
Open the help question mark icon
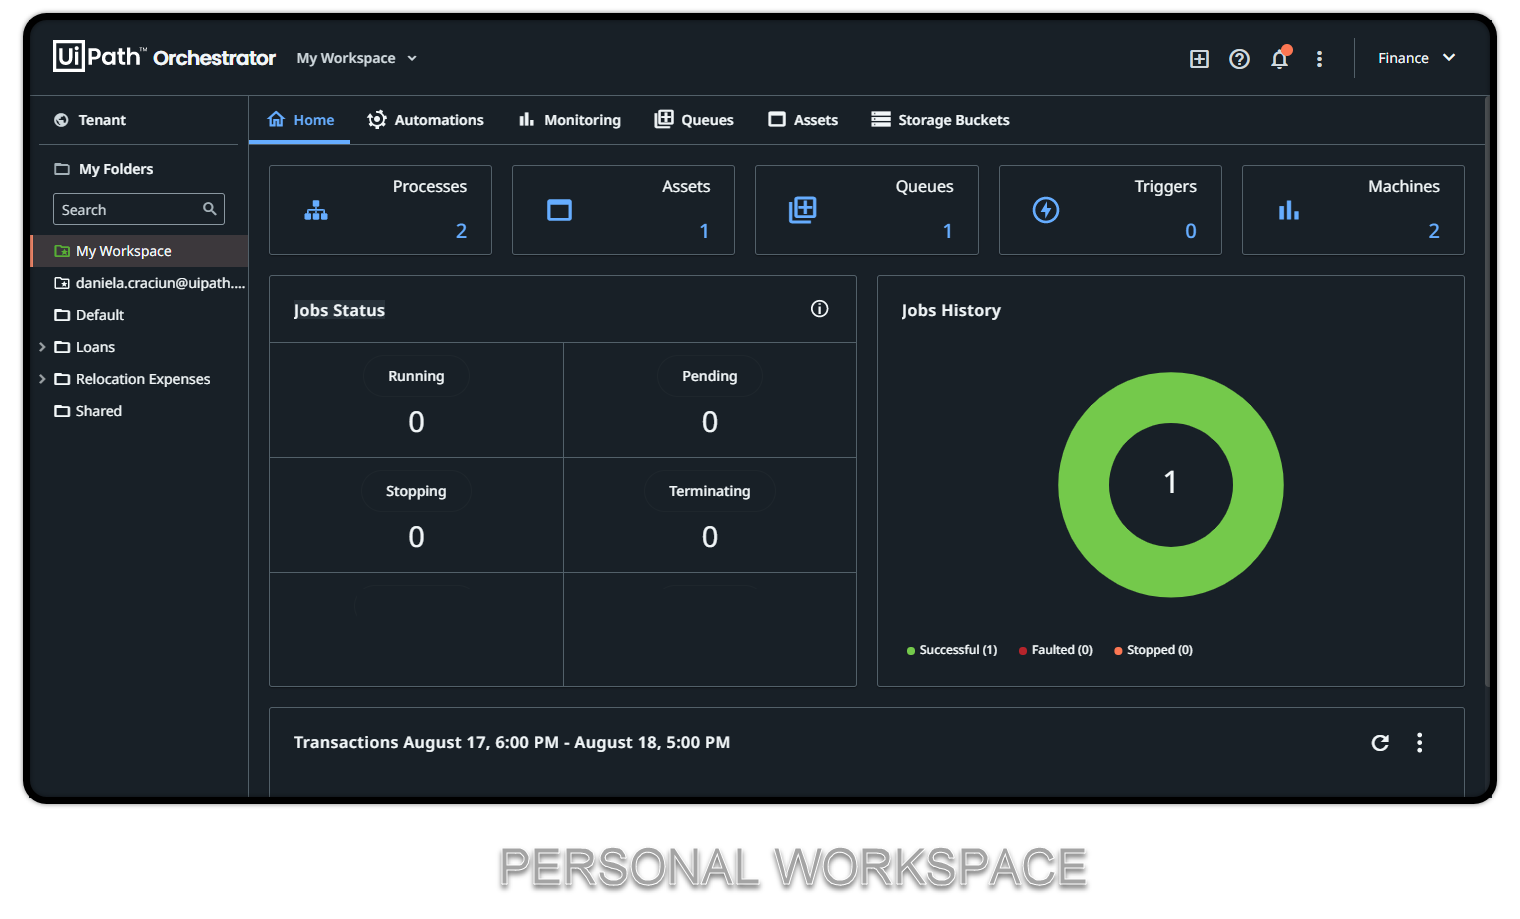pyautogui.click(x=1239, y=59)
